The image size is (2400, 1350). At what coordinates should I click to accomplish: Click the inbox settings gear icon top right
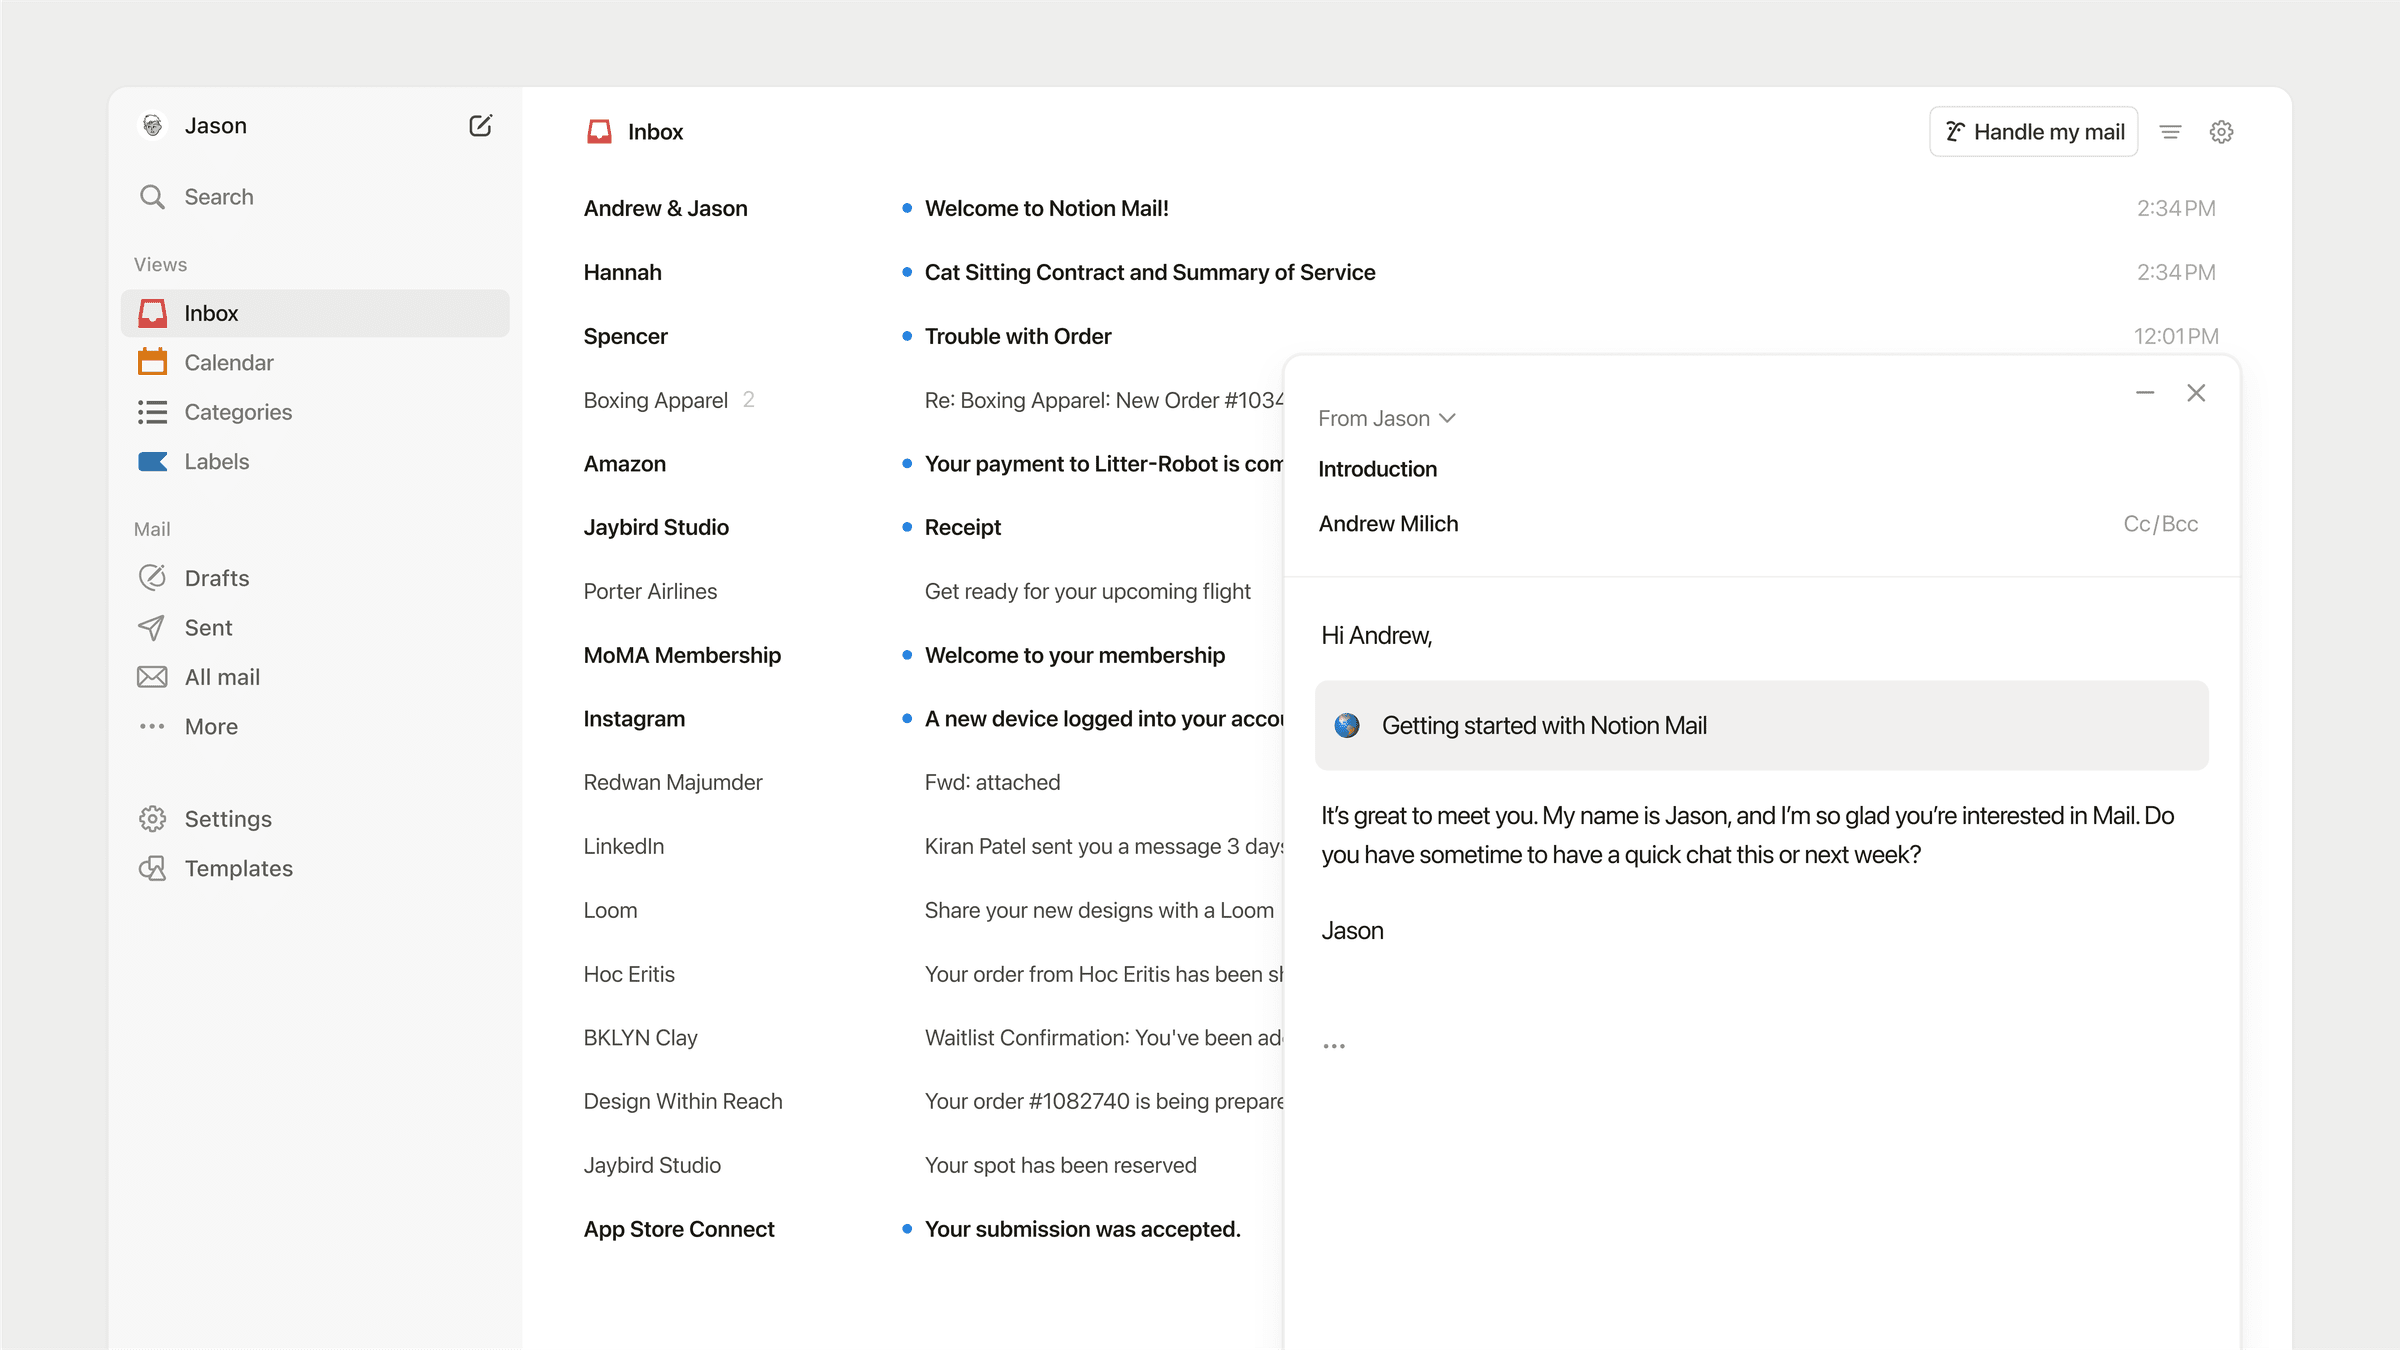click(2221, 132)
